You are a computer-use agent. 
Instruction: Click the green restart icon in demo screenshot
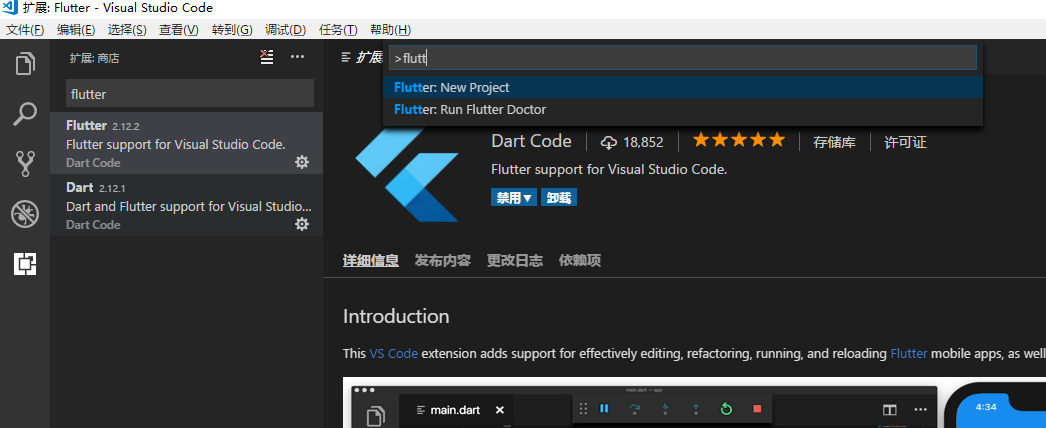[726, 409]
